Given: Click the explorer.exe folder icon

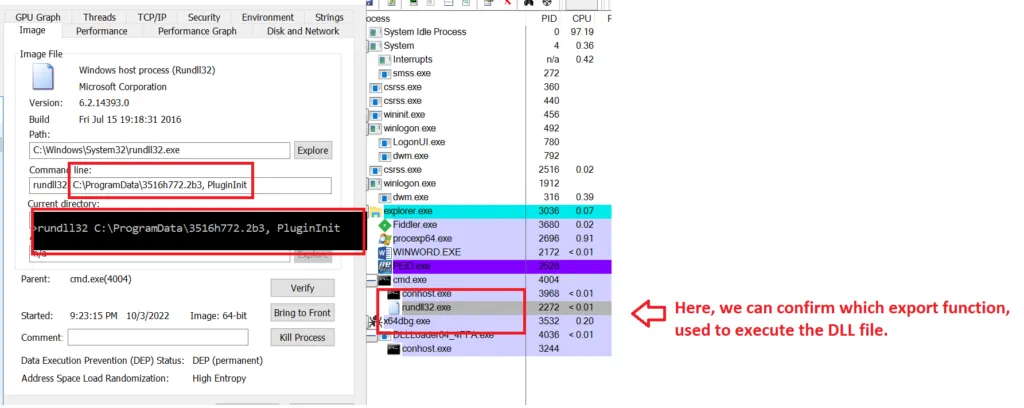Looking at the screenshot, I should point(376,212).
